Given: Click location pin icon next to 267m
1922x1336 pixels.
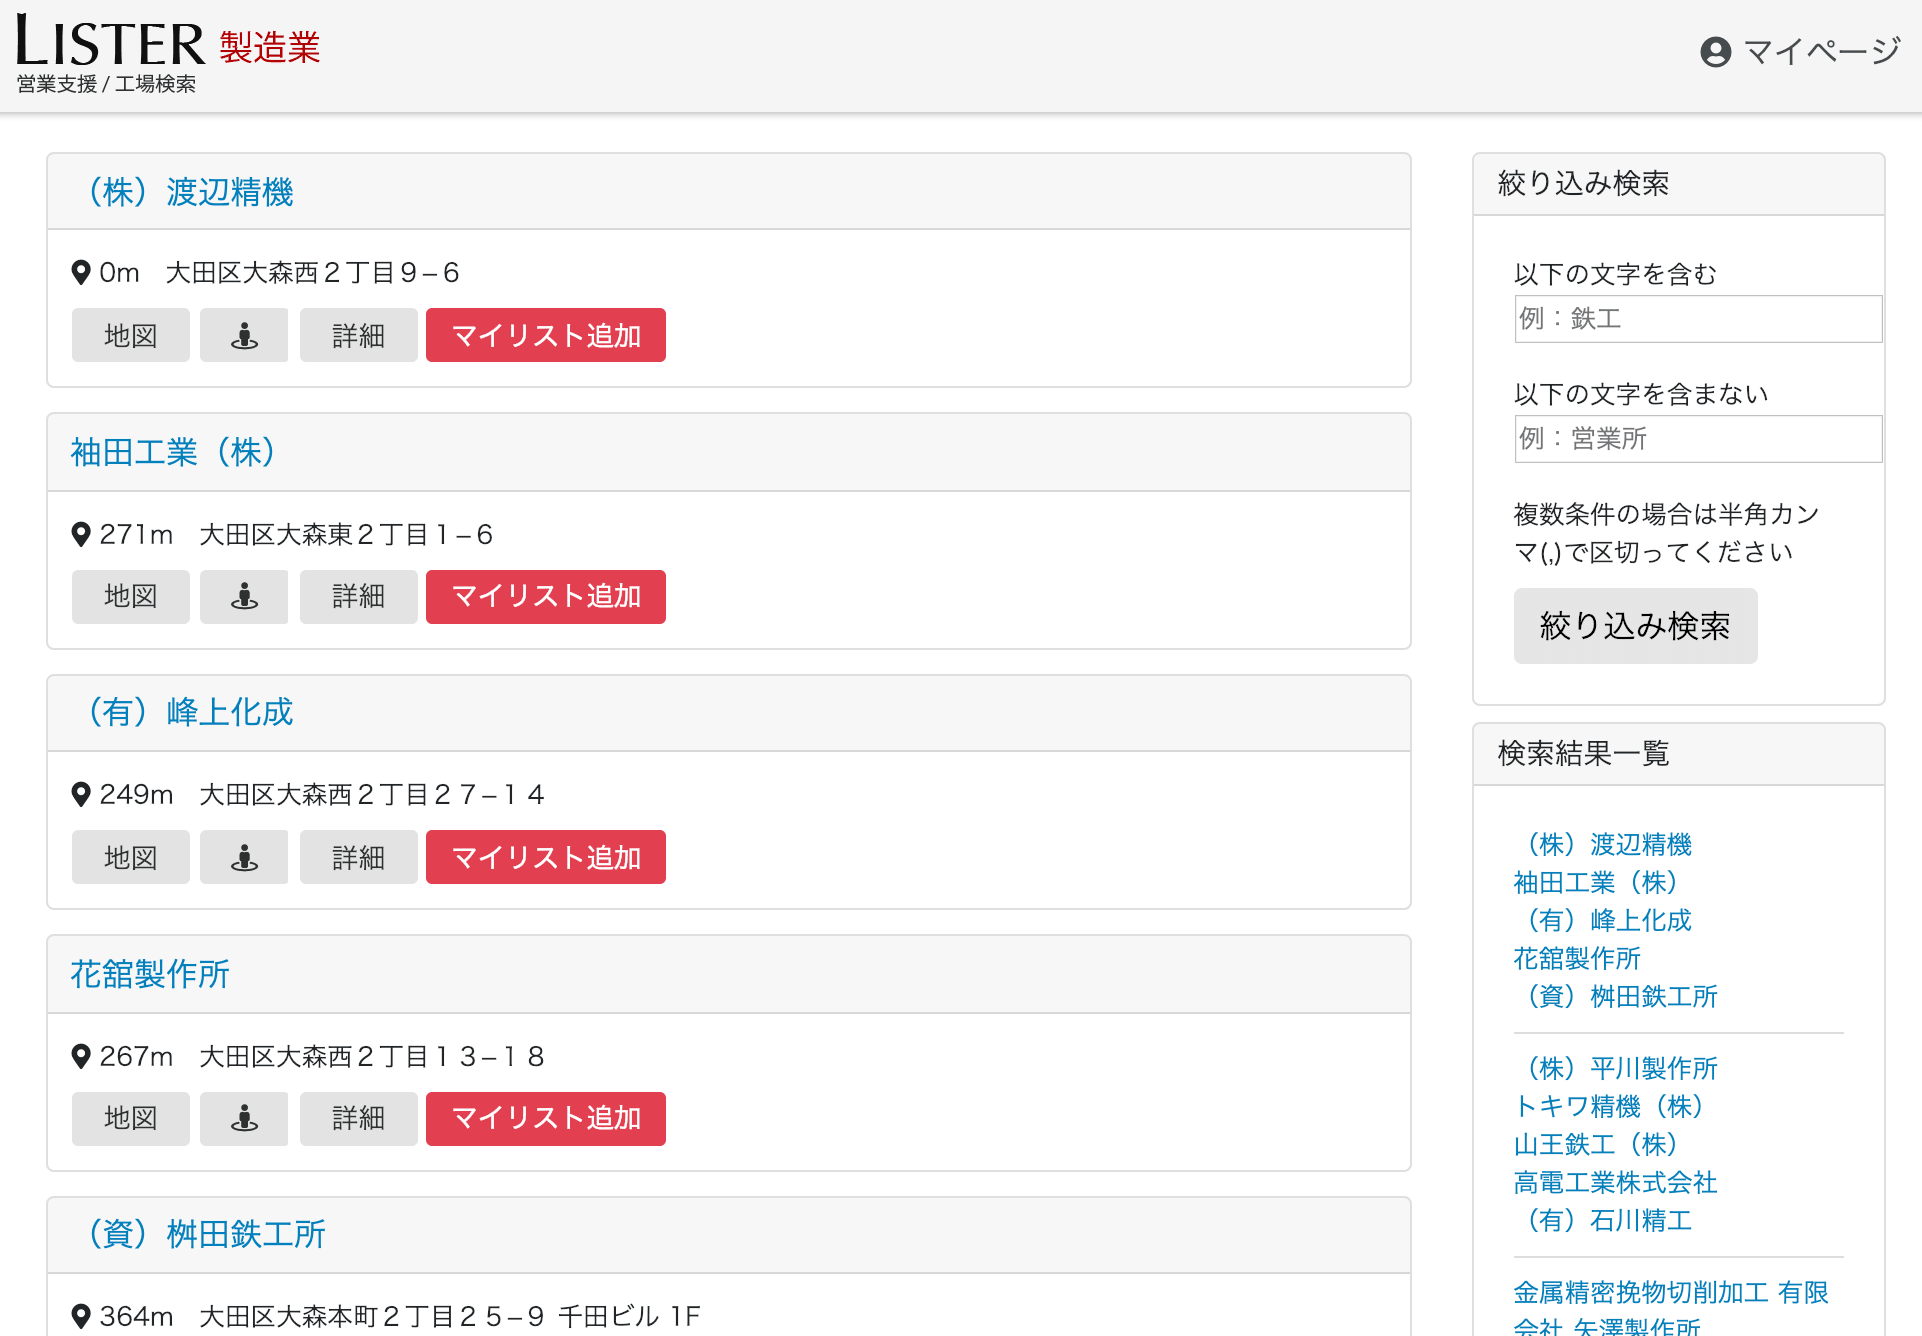Looking at the screenshot, I should point(82,1057).
